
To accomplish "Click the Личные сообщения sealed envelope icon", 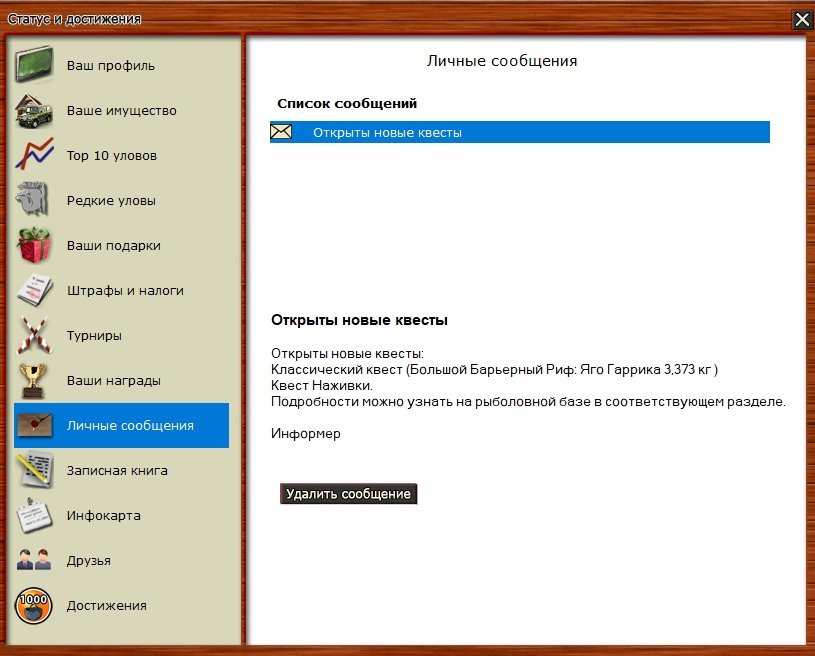I will [34, 425].
